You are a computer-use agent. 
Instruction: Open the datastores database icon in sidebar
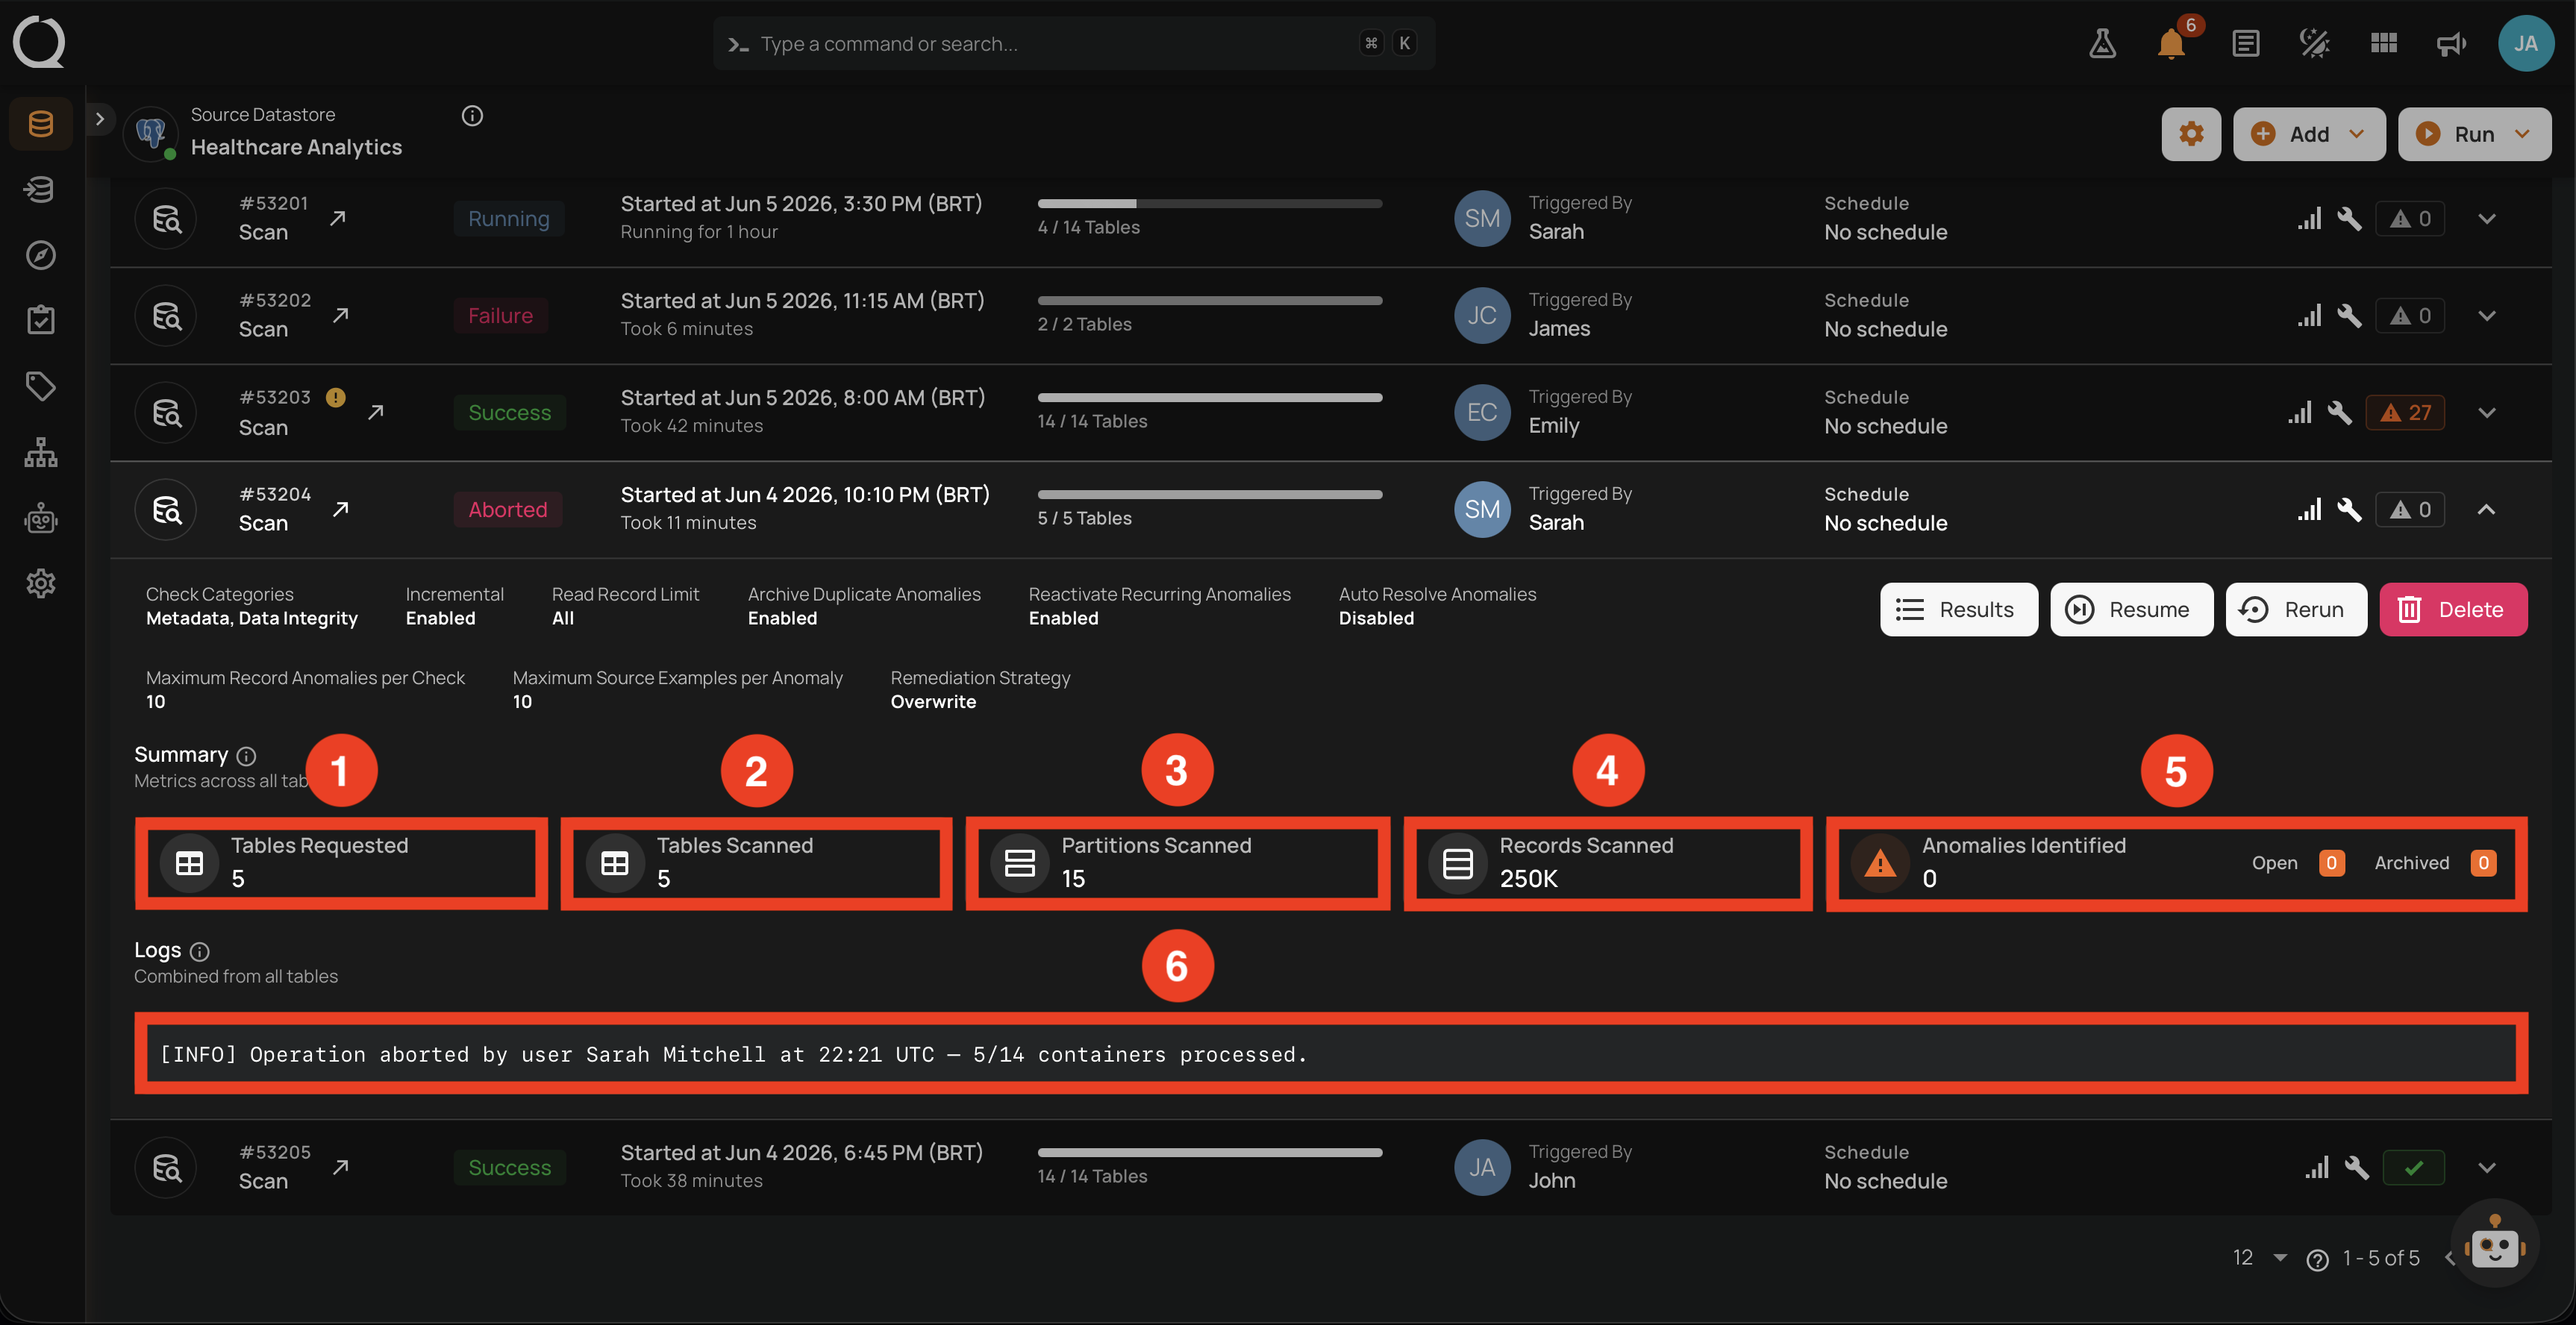(41, 124)
